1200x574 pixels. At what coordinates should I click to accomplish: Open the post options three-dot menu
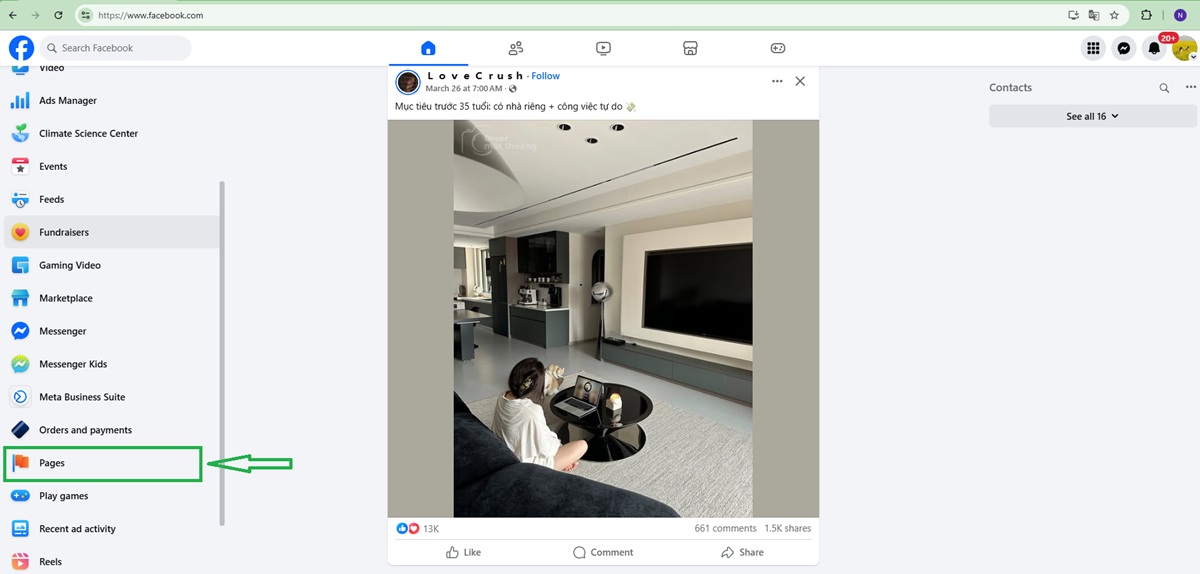point(777,81)
